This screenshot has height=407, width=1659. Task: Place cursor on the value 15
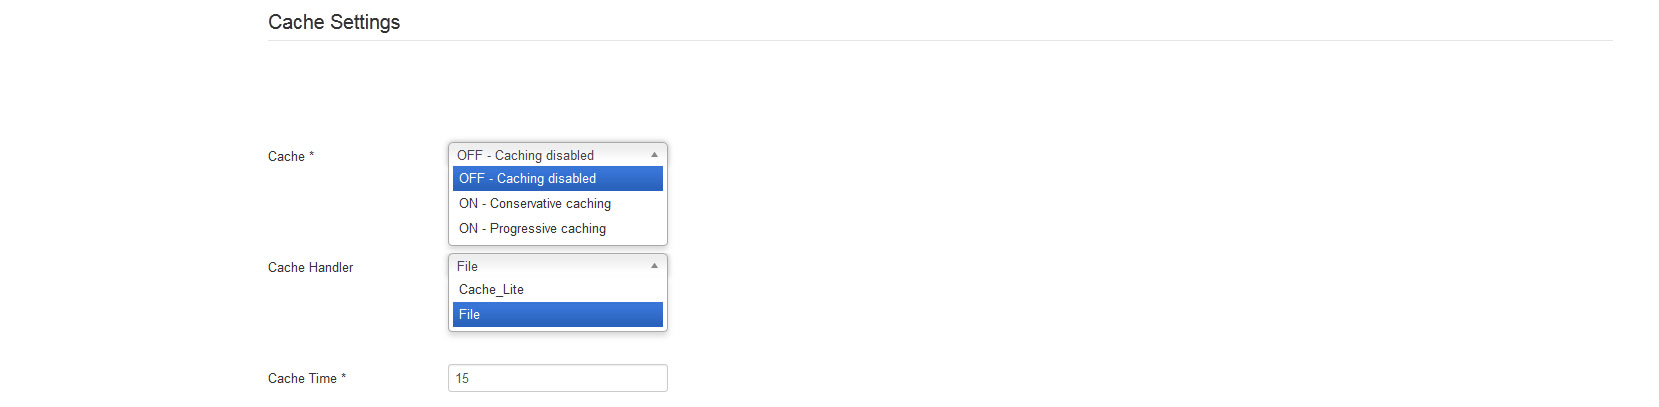pos(462,378)
